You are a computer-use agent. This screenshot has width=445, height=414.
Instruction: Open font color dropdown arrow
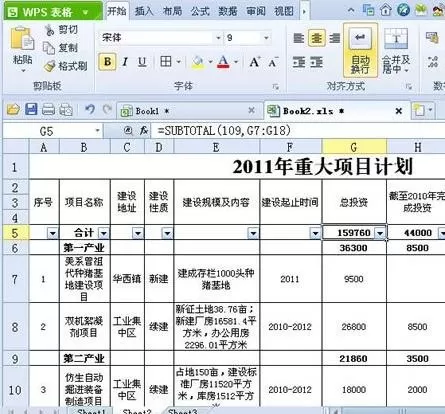coord(236,62)
